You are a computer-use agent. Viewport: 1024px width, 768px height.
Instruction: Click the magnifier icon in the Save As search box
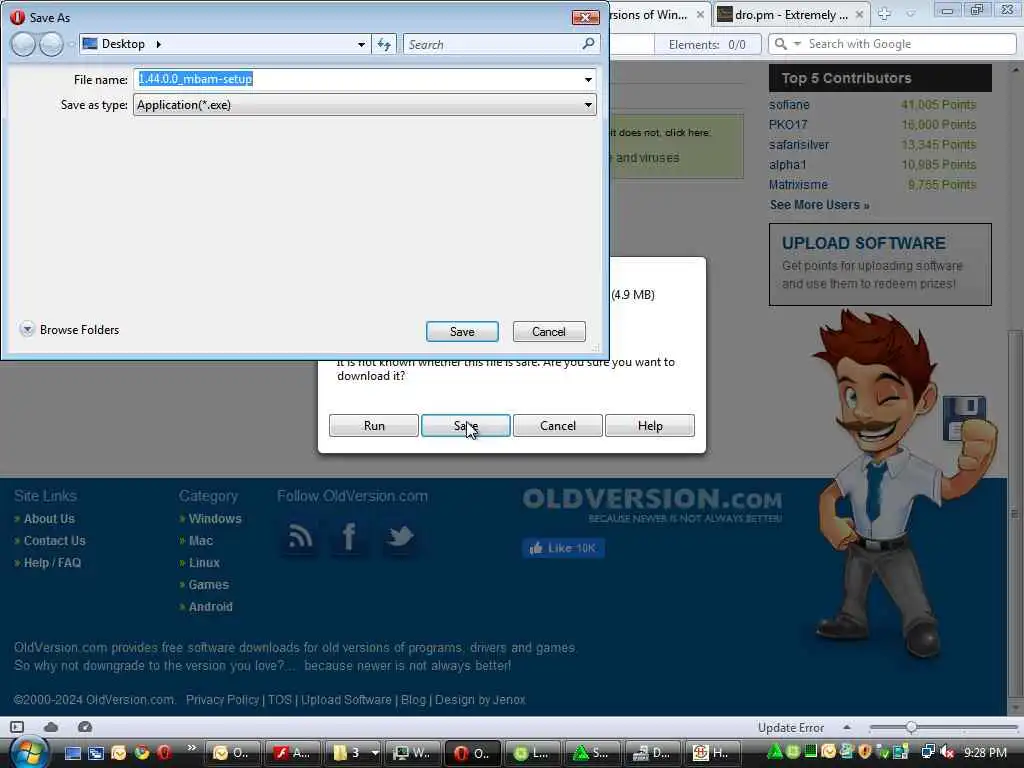coord(588,44)
